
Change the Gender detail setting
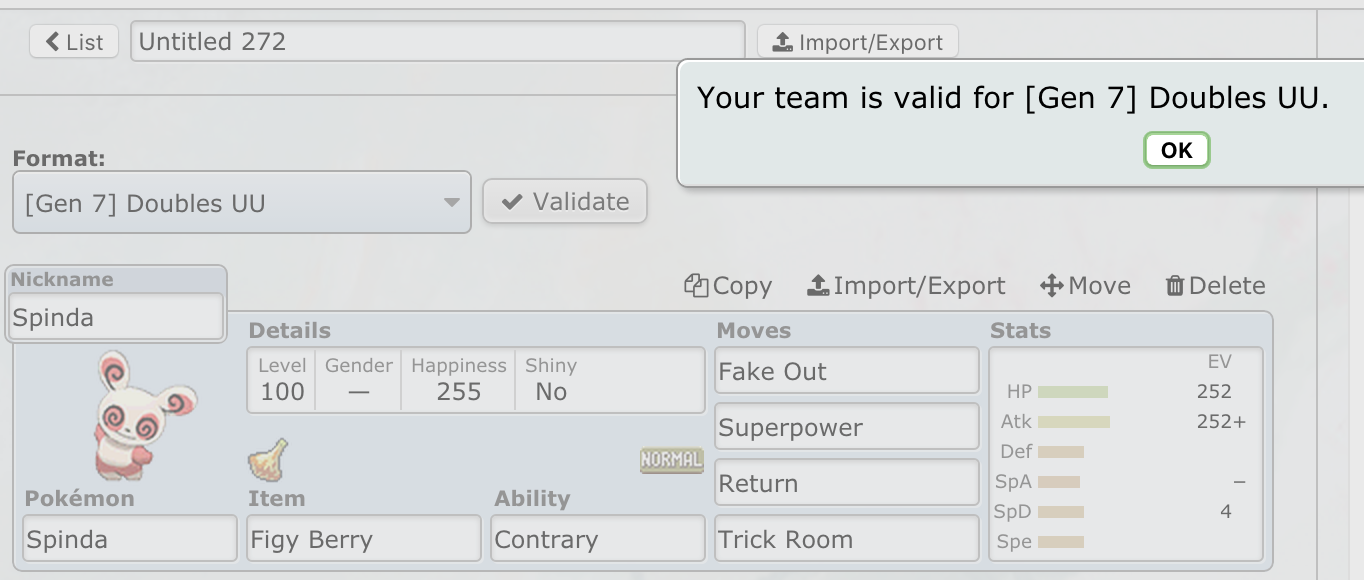point(359,381)
